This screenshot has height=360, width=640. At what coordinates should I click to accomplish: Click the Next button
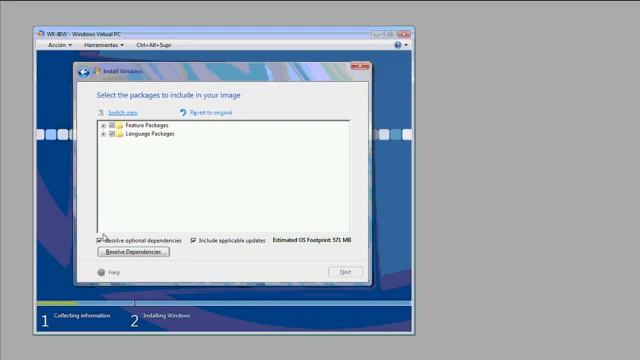(x=345, y=272)
